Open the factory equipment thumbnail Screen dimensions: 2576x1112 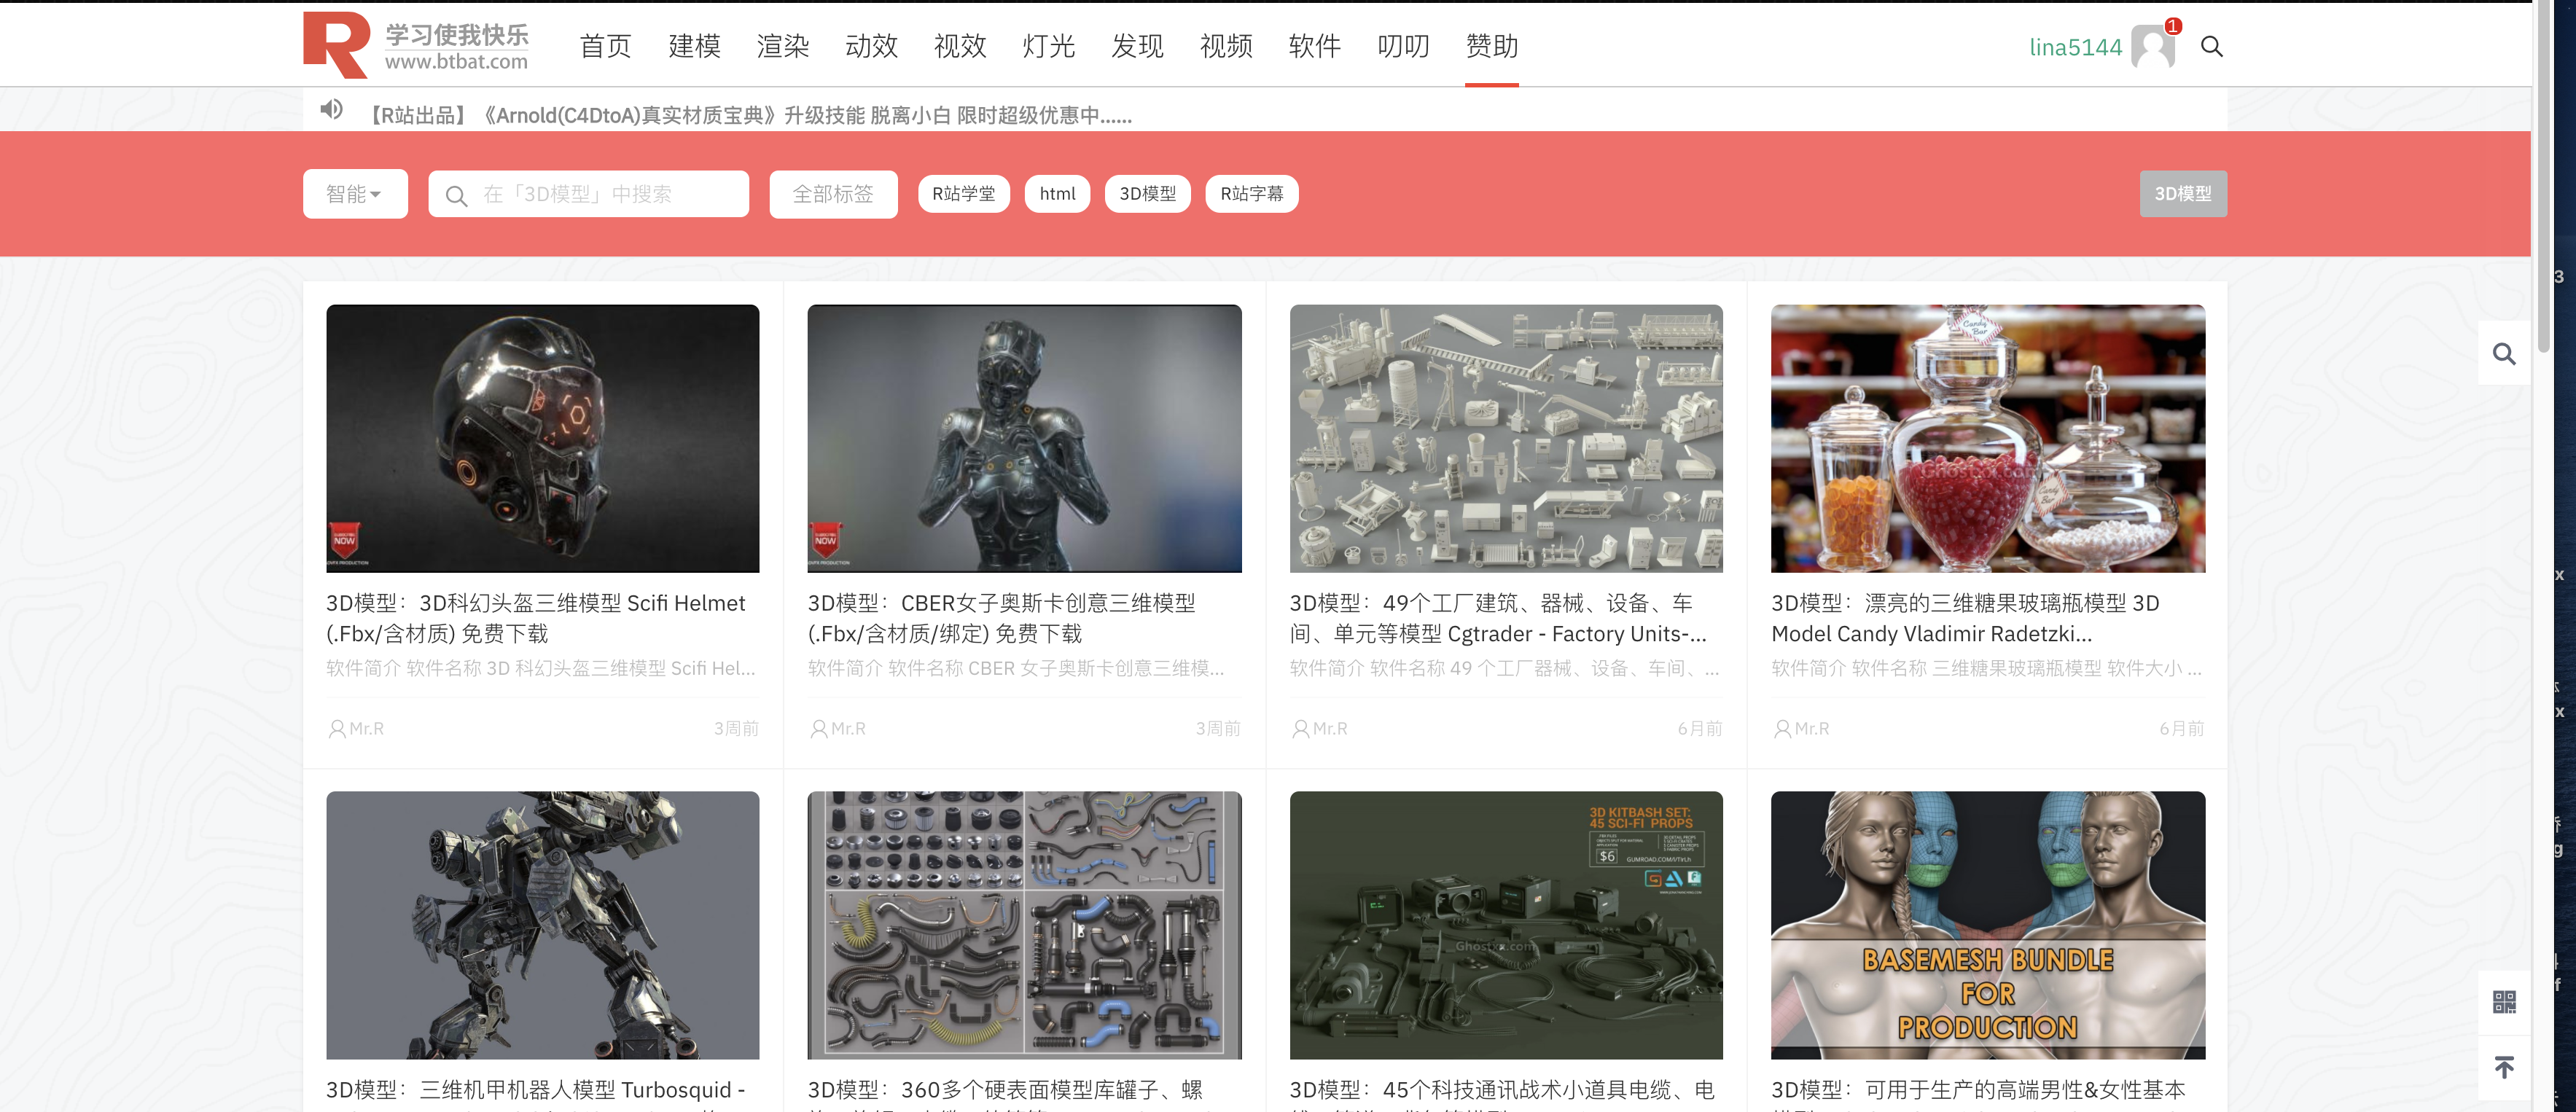[x=1506, y=438]
